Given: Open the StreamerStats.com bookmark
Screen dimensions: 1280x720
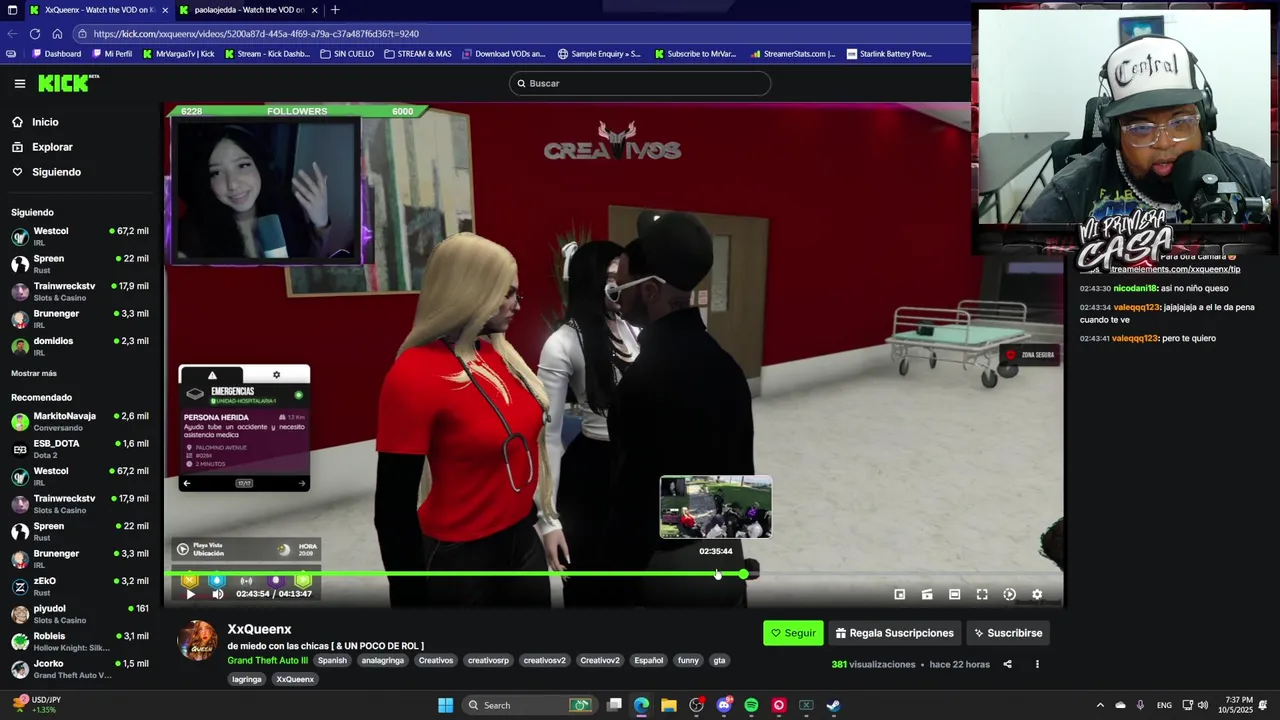Looking at the screenshot, I should [793, 54].
